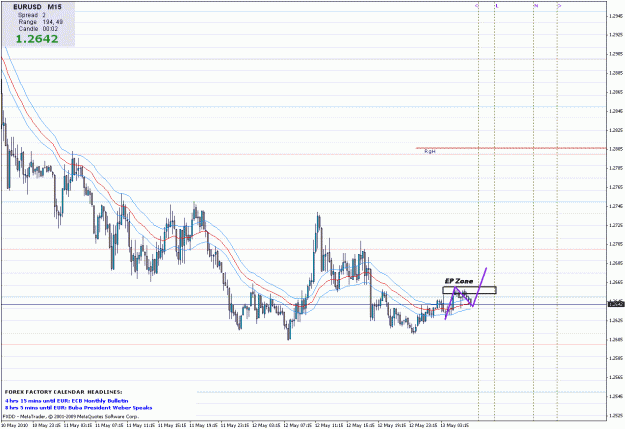Click the 1.2745 price axis label

[x=616, y=206]
